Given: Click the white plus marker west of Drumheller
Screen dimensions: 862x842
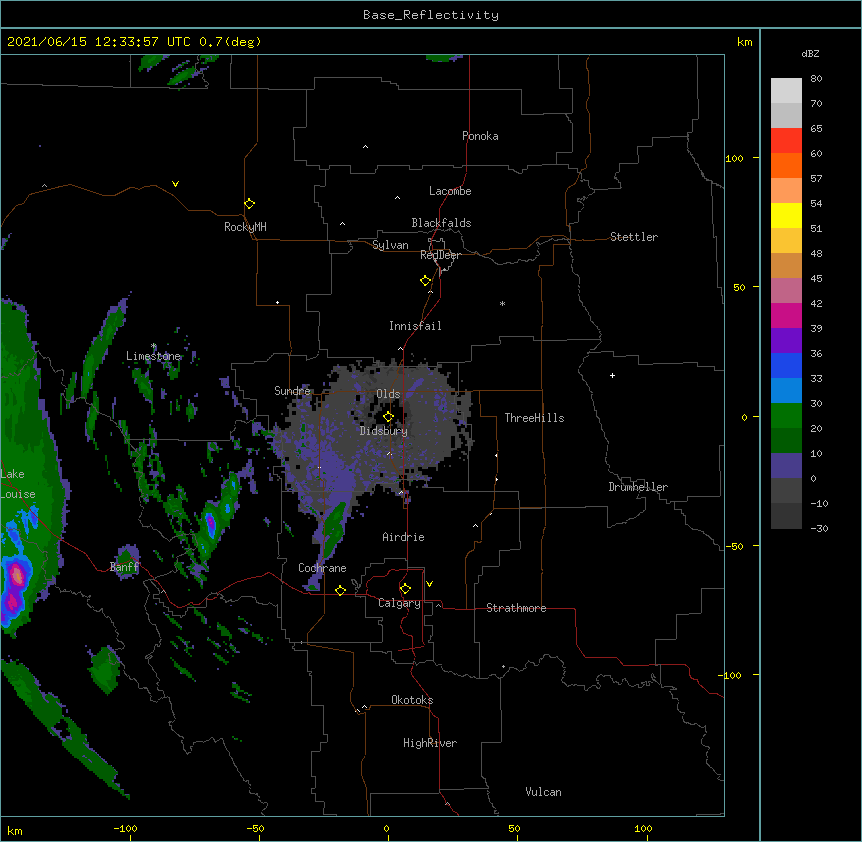Looking at the screenshot, I should 612,375.
